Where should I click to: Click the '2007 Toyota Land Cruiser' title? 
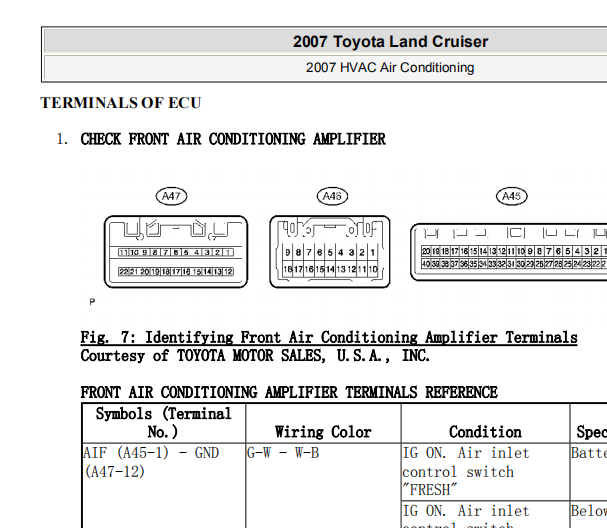tap(390, 42)
